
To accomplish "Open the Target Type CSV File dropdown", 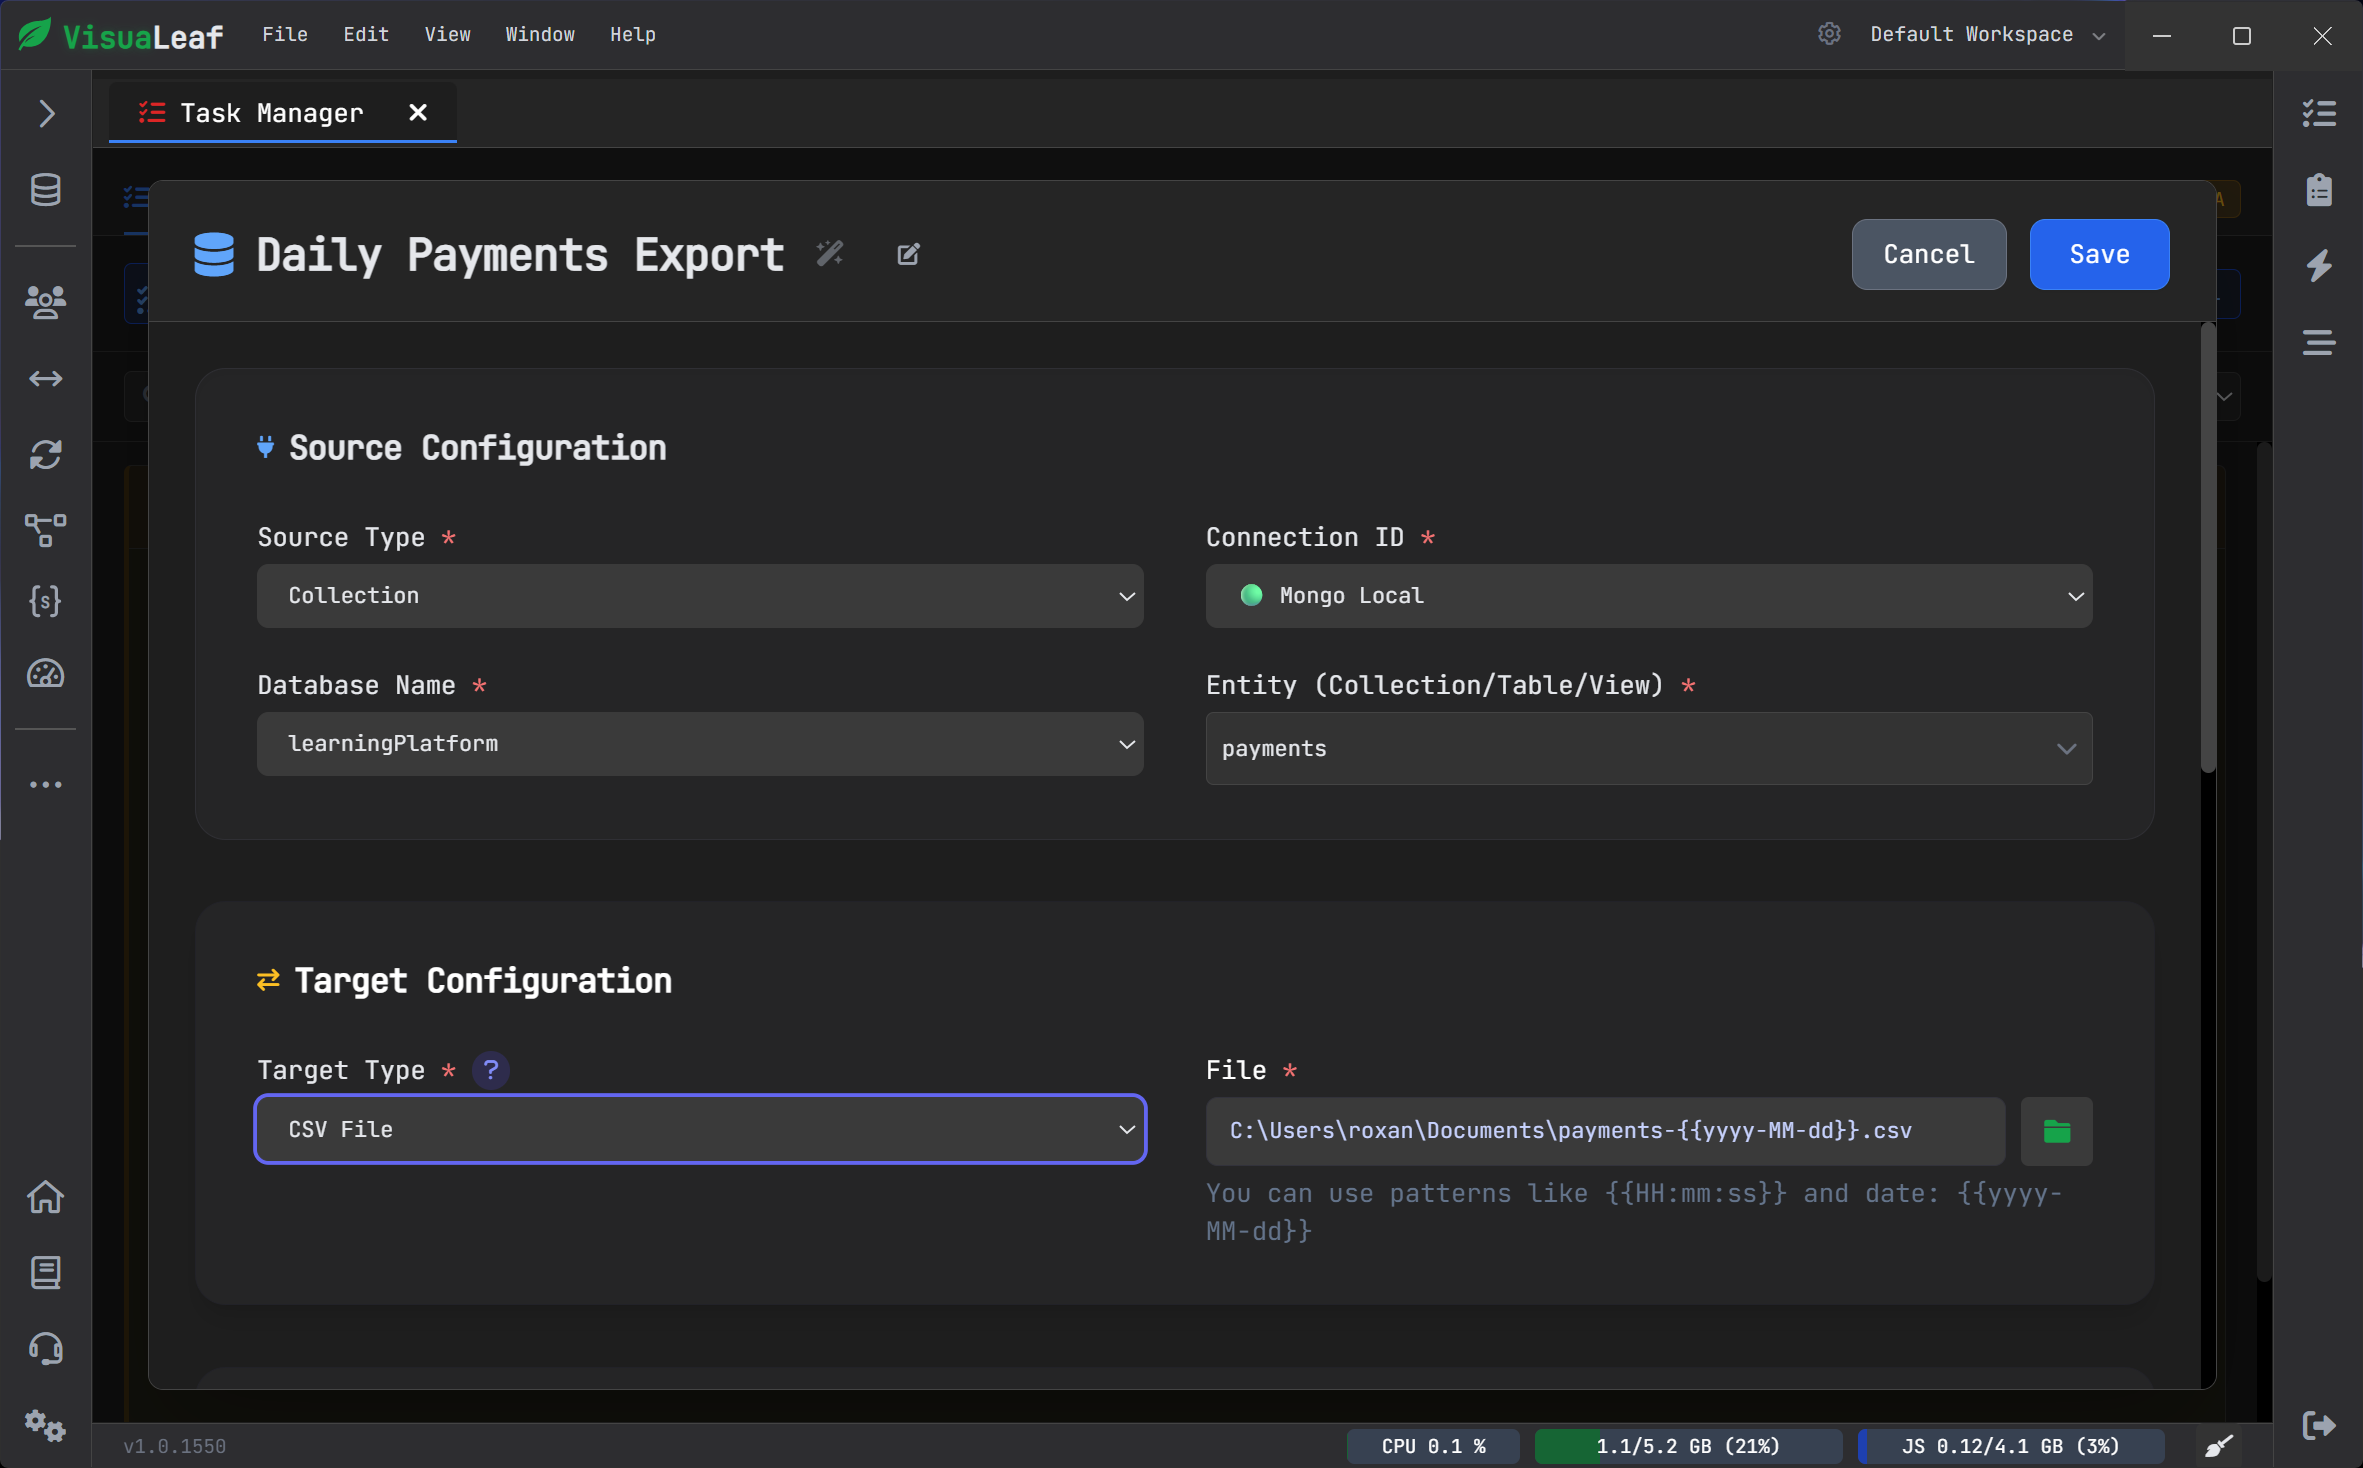I will (700, 1129).
